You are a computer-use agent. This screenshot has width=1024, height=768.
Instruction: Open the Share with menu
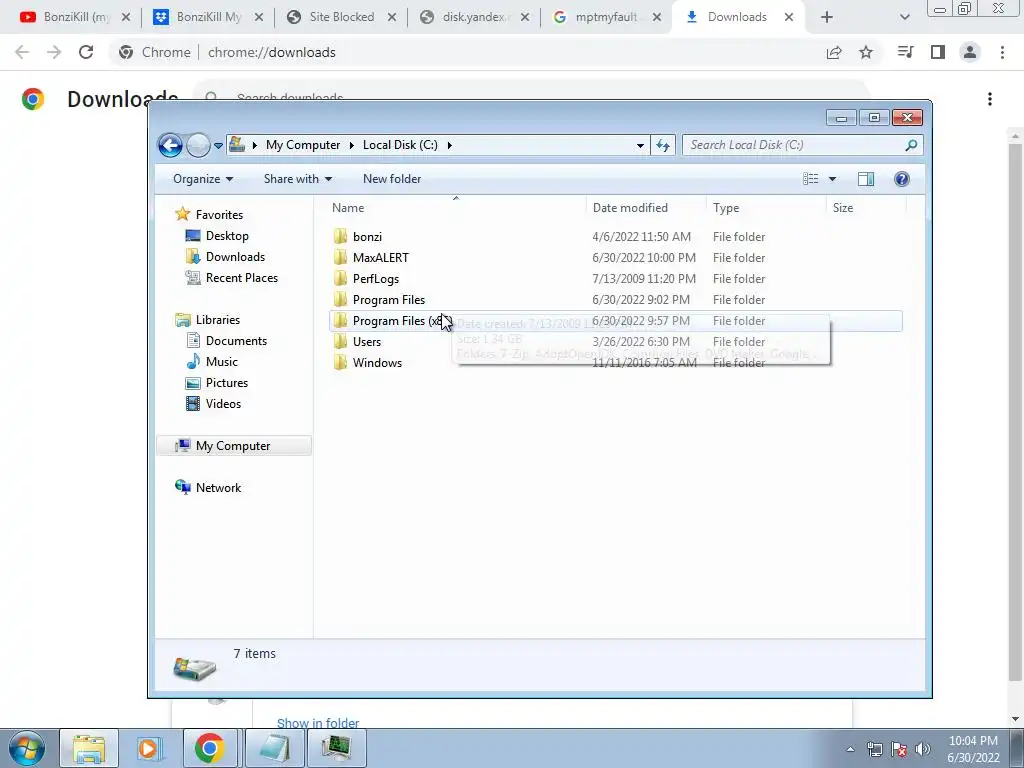(x=298, y=179)
